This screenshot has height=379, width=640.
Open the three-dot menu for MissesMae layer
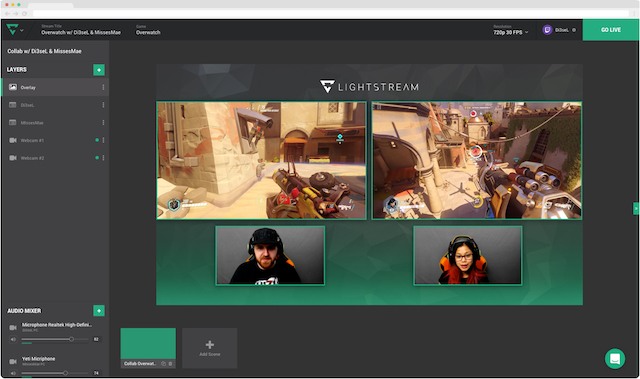coord(103,122)
